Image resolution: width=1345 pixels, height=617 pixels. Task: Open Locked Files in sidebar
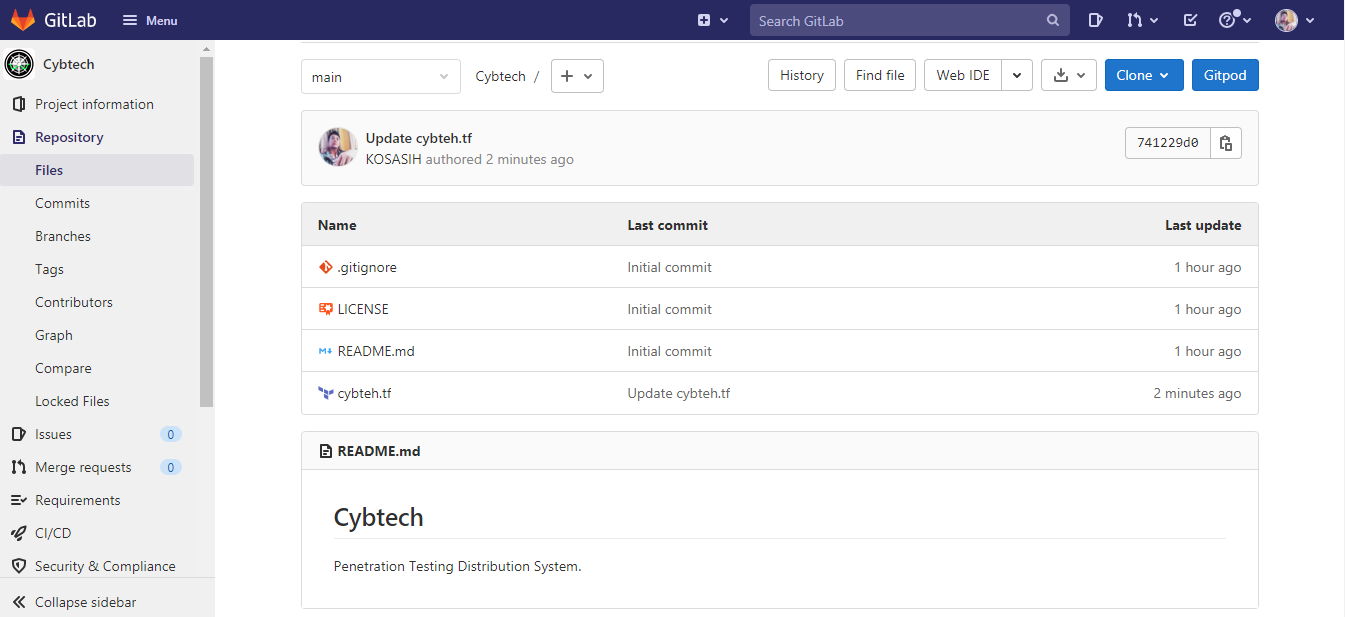(72, 401)
